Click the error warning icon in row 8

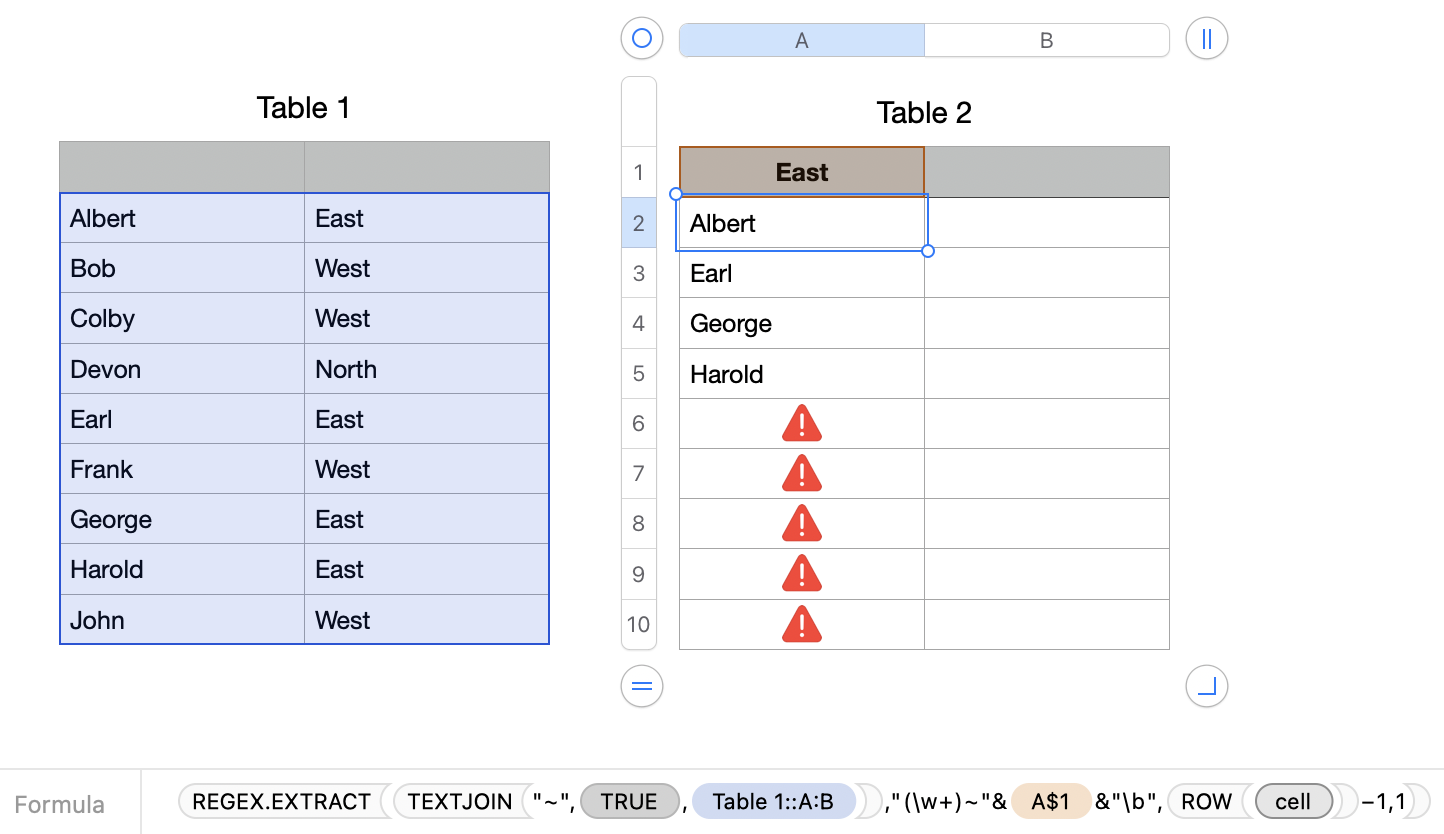tap(801, 524)
